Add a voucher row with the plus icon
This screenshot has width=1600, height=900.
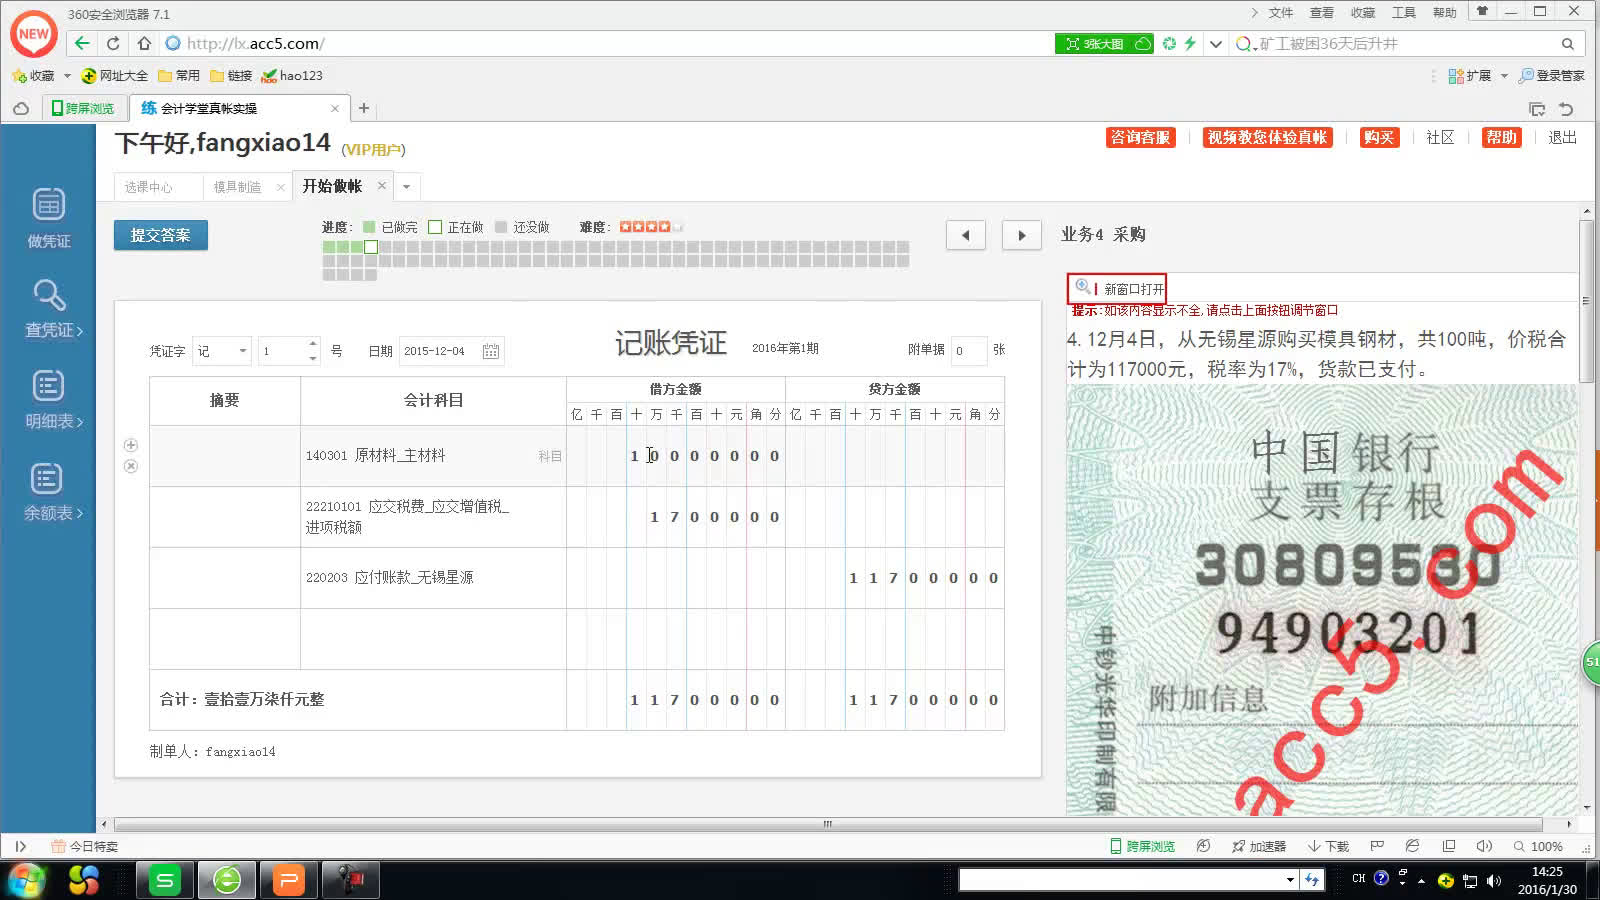130,444
